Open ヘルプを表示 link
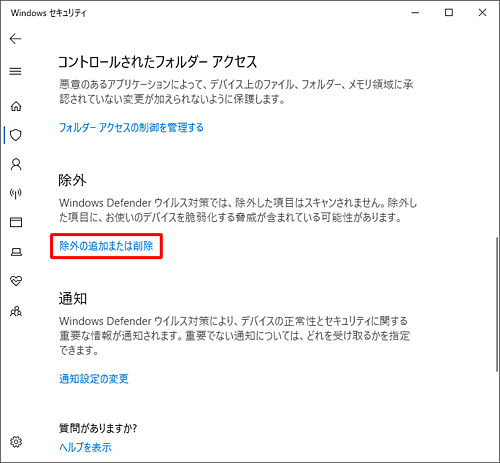This screenshot has width=500, height=463. [x=85, y=447]
